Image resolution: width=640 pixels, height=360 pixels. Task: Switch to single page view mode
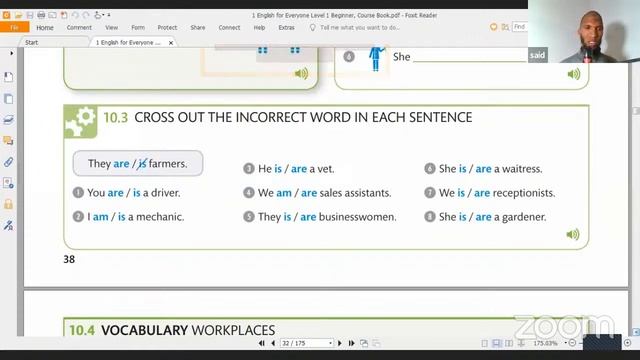pyautogui.click(x=484, y=343)
